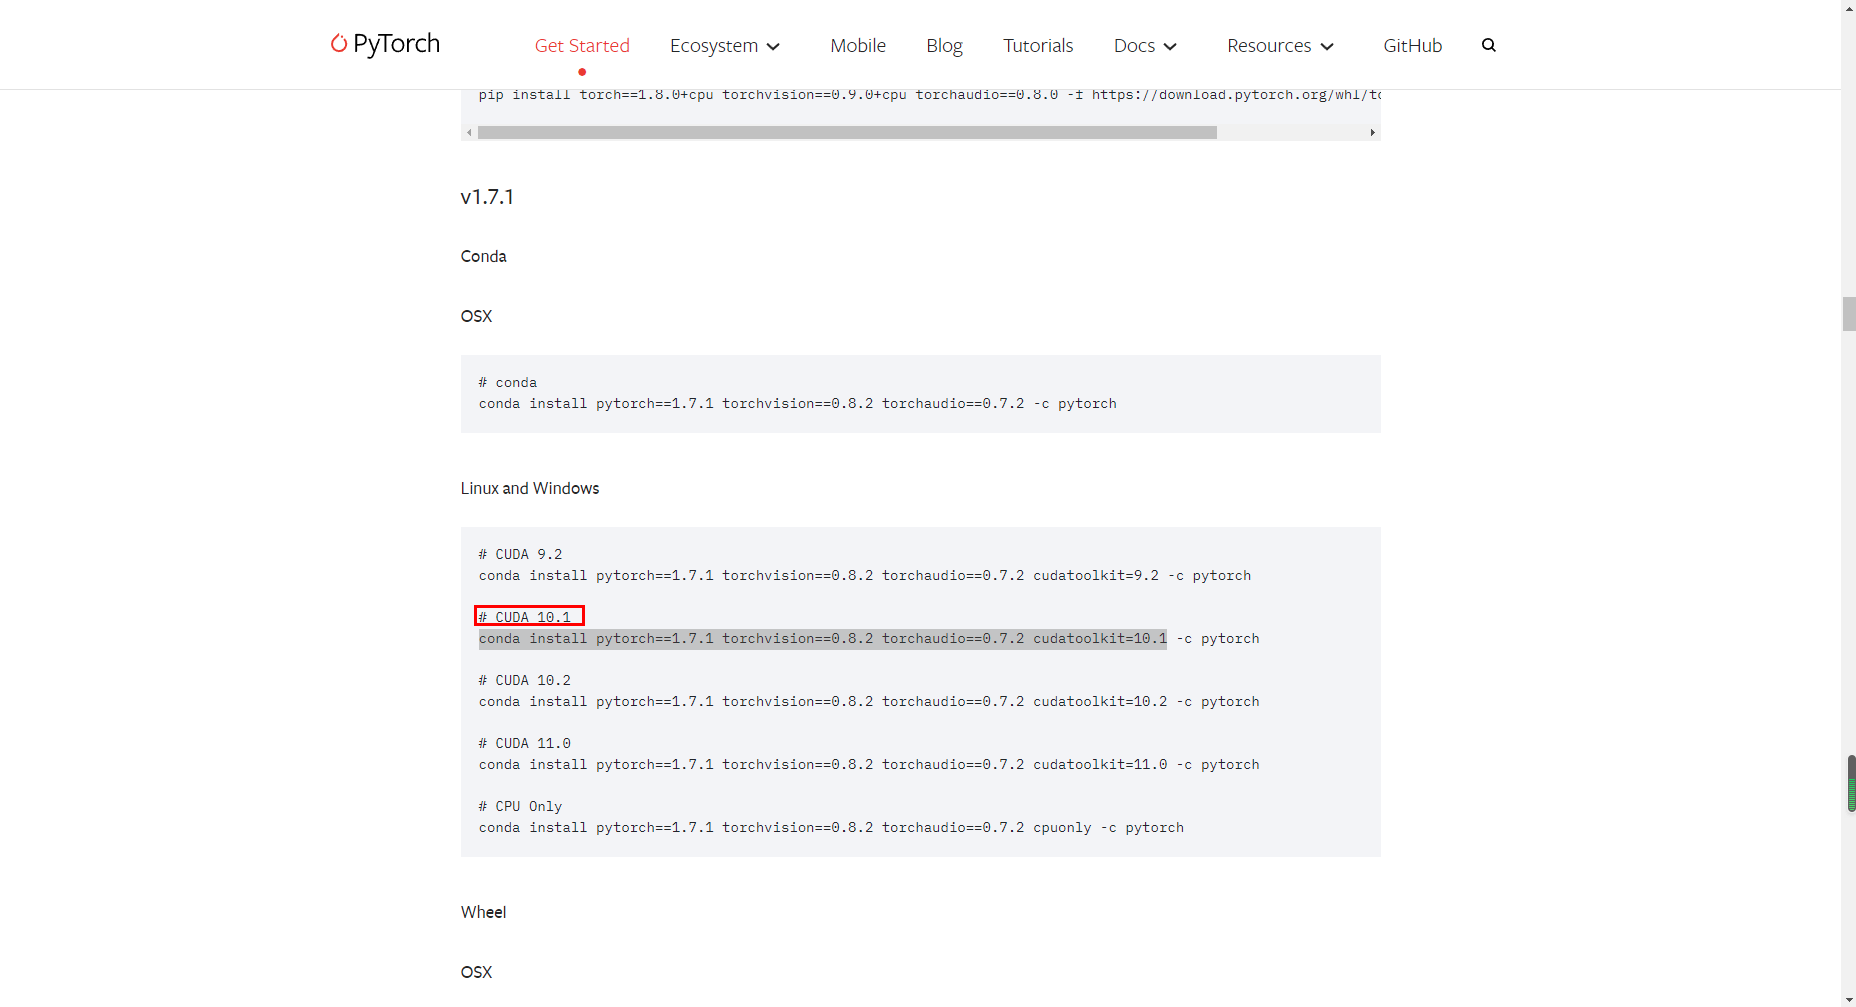Image resolution: width=1856 pixels, height=1007 pixels.
Task: Click the Conda subheading
Action: tap(483, 256)
